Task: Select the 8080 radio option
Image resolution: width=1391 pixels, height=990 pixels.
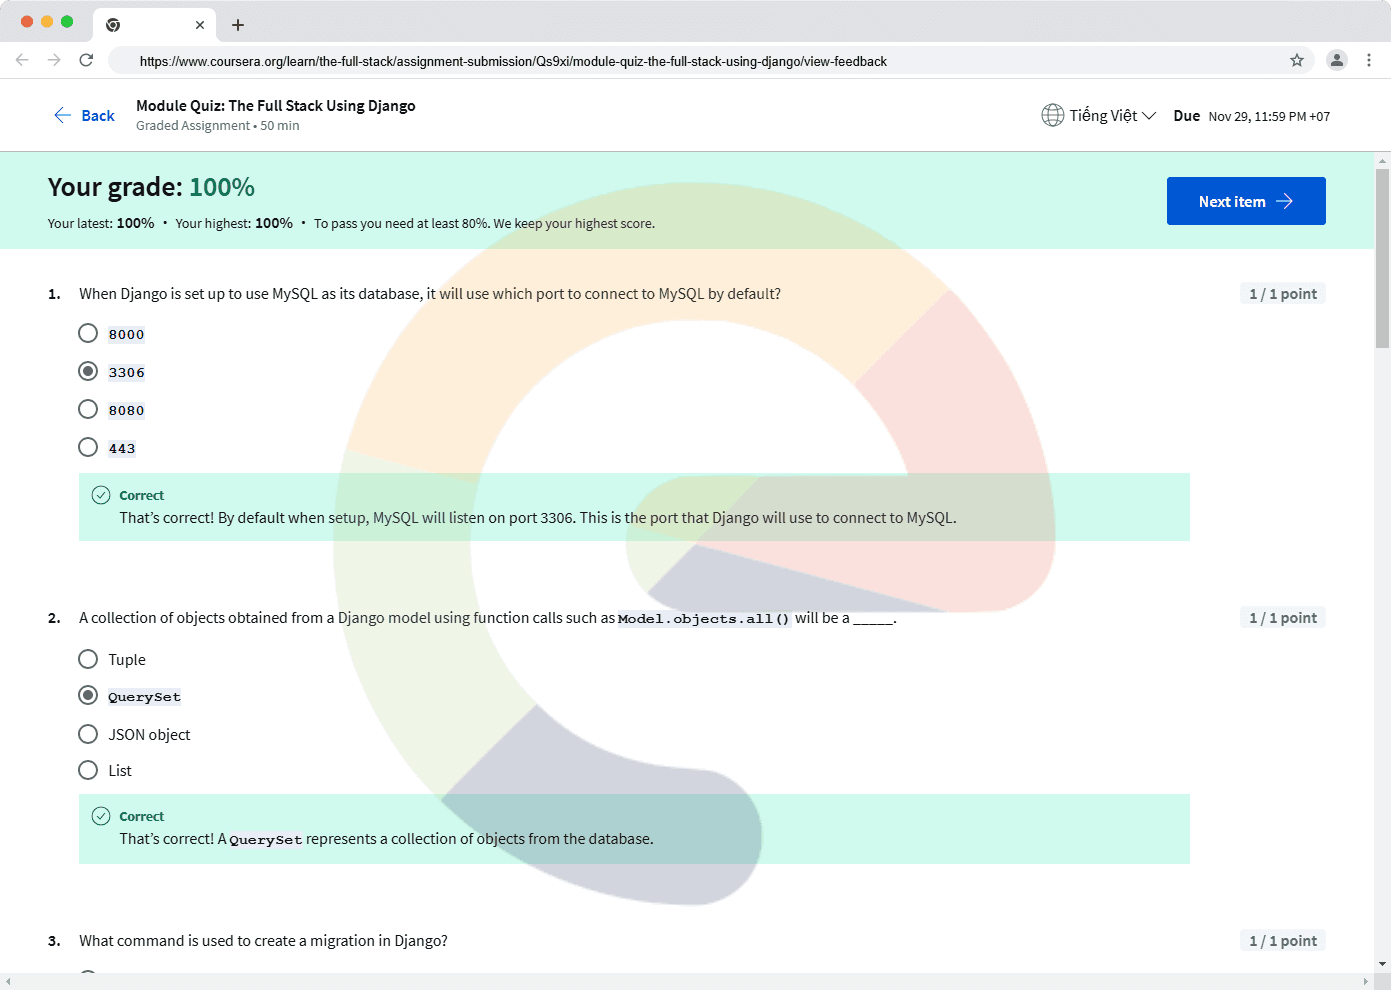Action: tap(88, 409)
